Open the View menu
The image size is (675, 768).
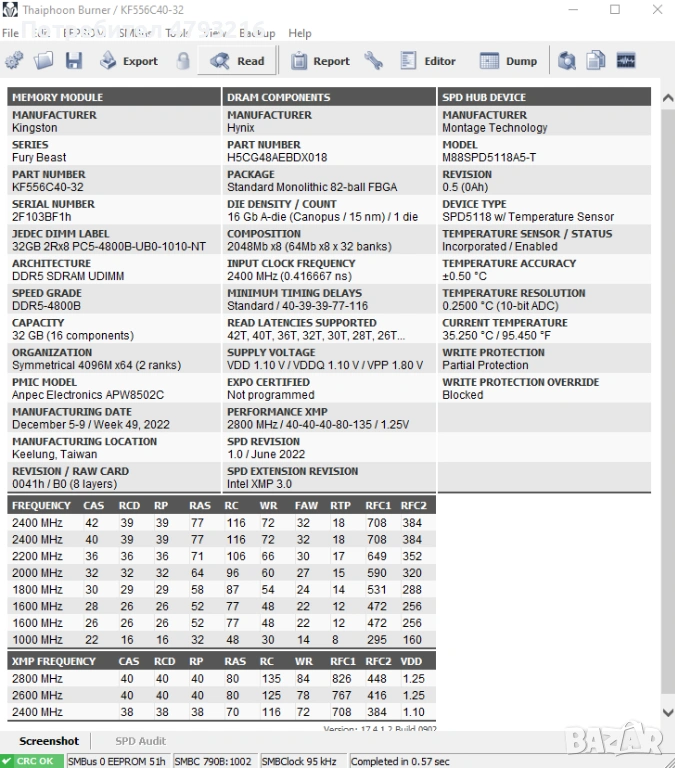(x=214, y=33)
